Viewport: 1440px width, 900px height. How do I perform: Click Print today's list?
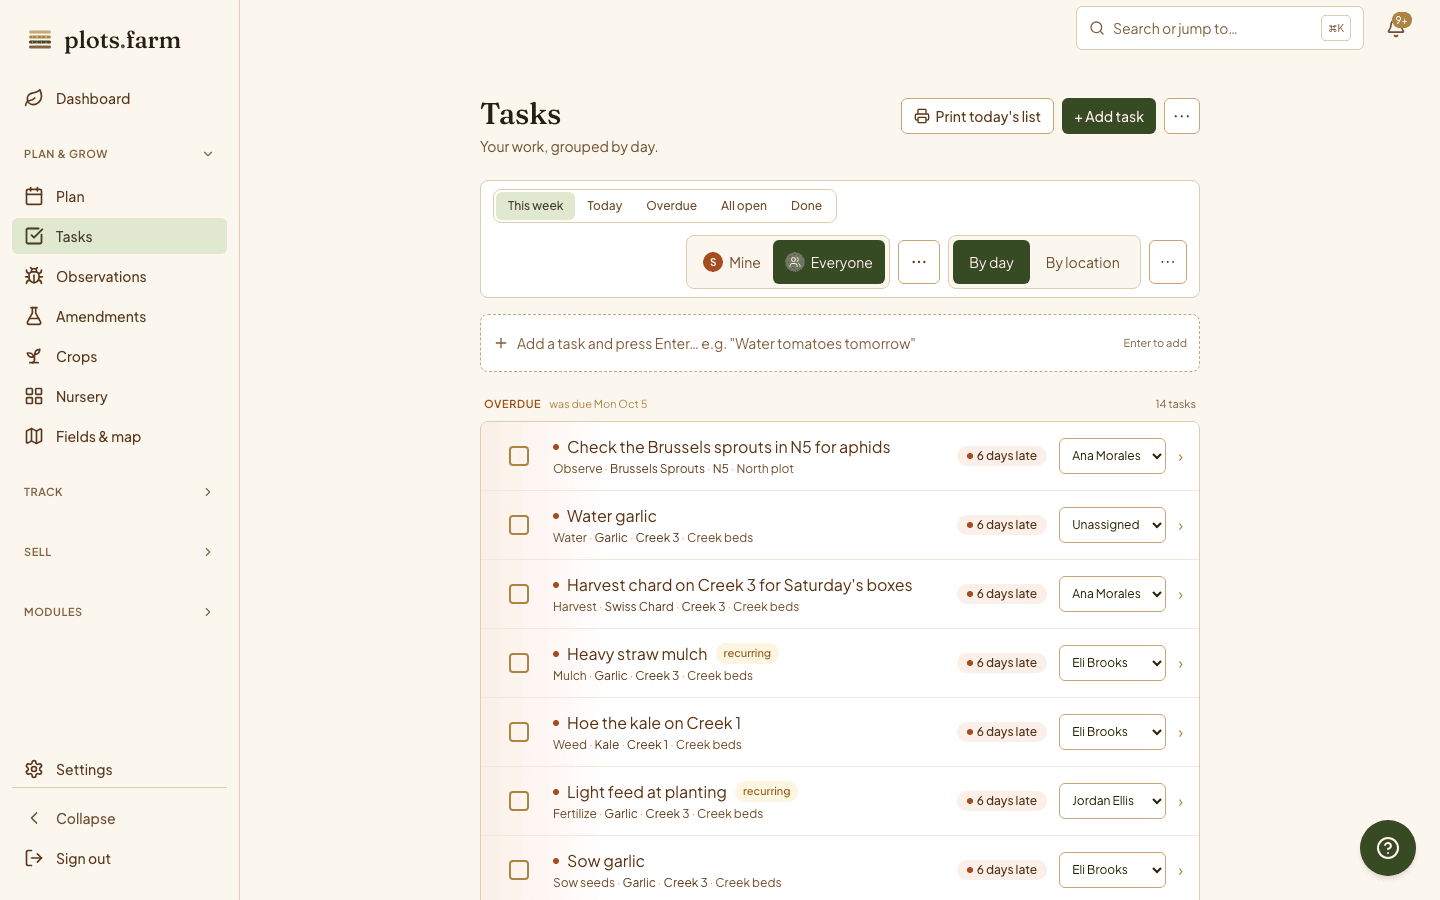[977, 116]
